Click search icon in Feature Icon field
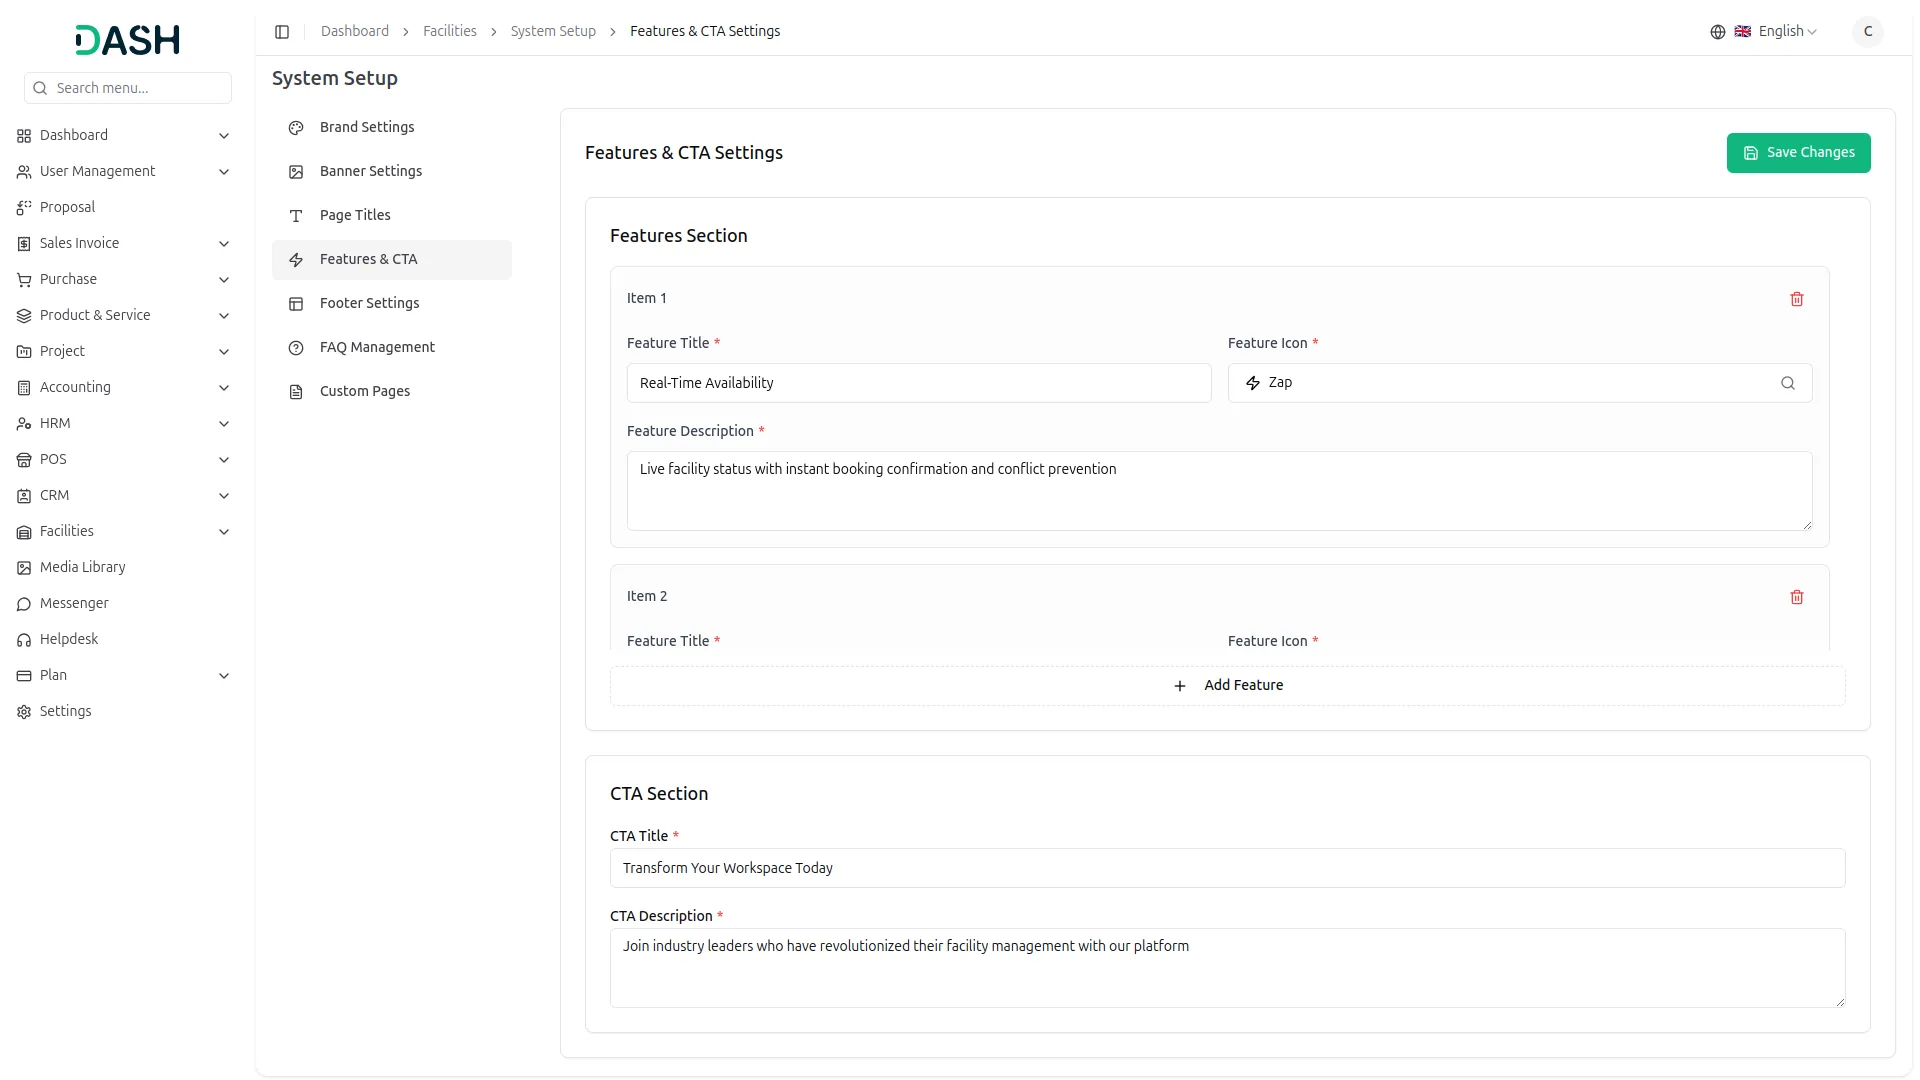 [x=1787, y=383]
